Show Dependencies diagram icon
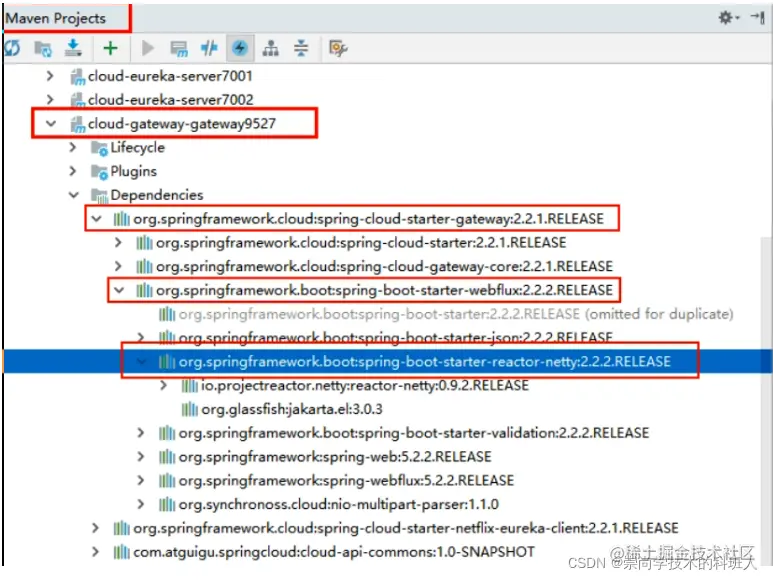Viewport: 773px width, 580px height. (271, 48)
